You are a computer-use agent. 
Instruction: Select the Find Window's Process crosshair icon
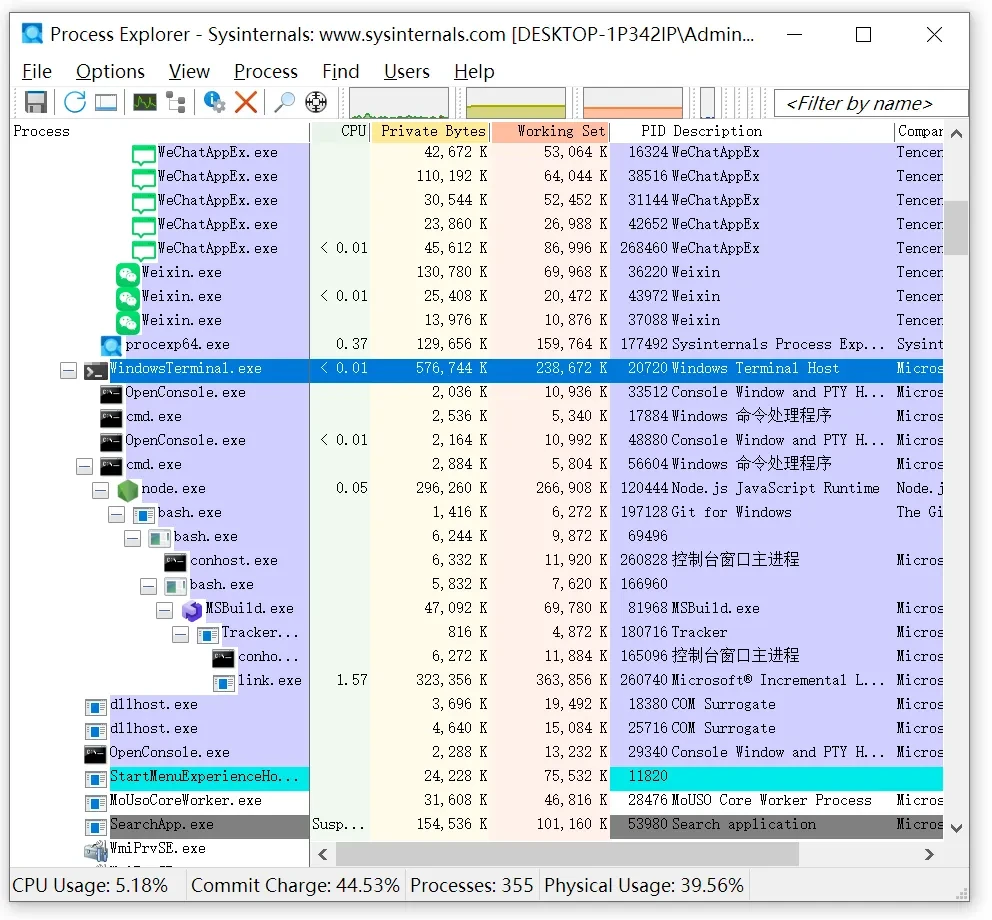coord(316,102)
